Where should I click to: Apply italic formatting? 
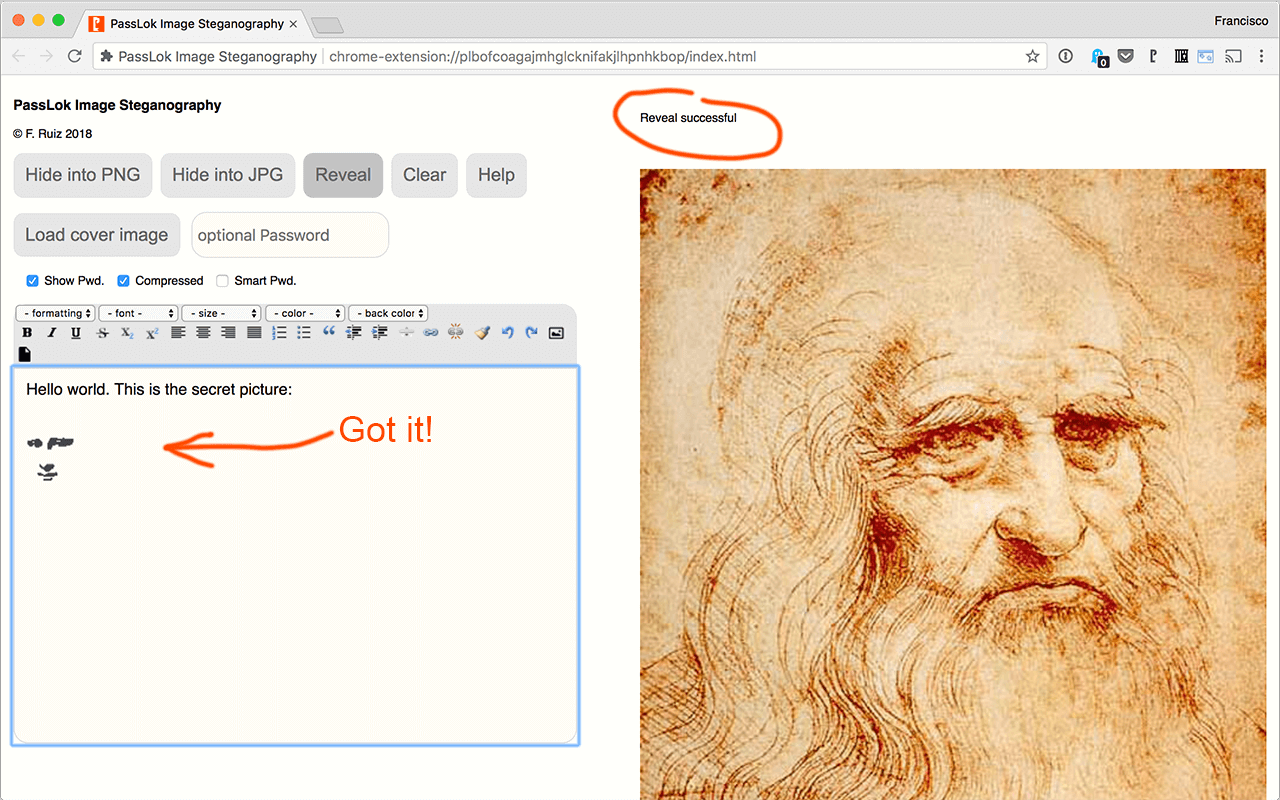(52, 333)
